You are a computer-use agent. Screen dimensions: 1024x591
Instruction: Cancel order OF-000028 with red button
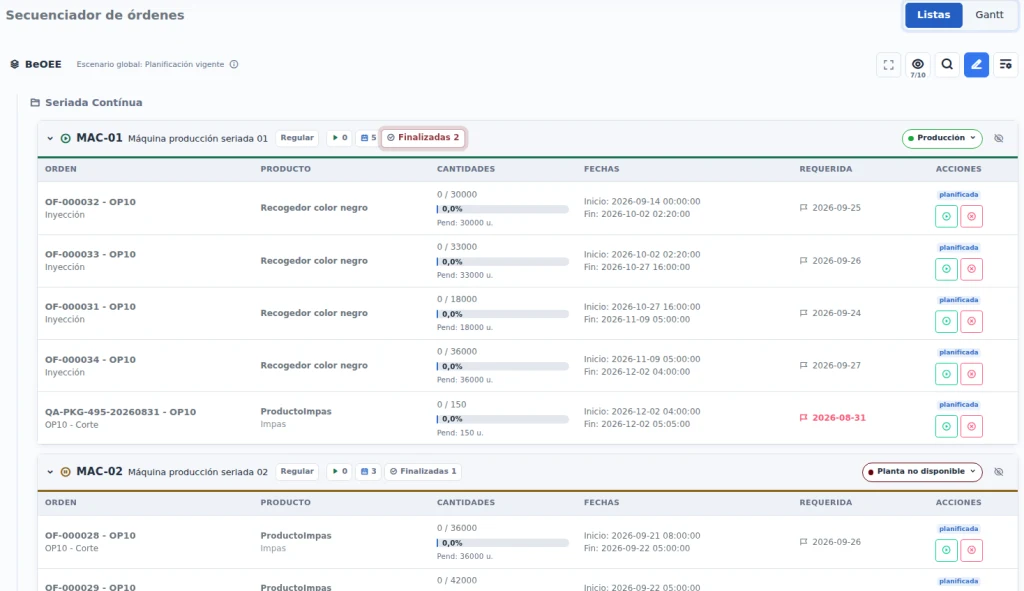[971, 550]
